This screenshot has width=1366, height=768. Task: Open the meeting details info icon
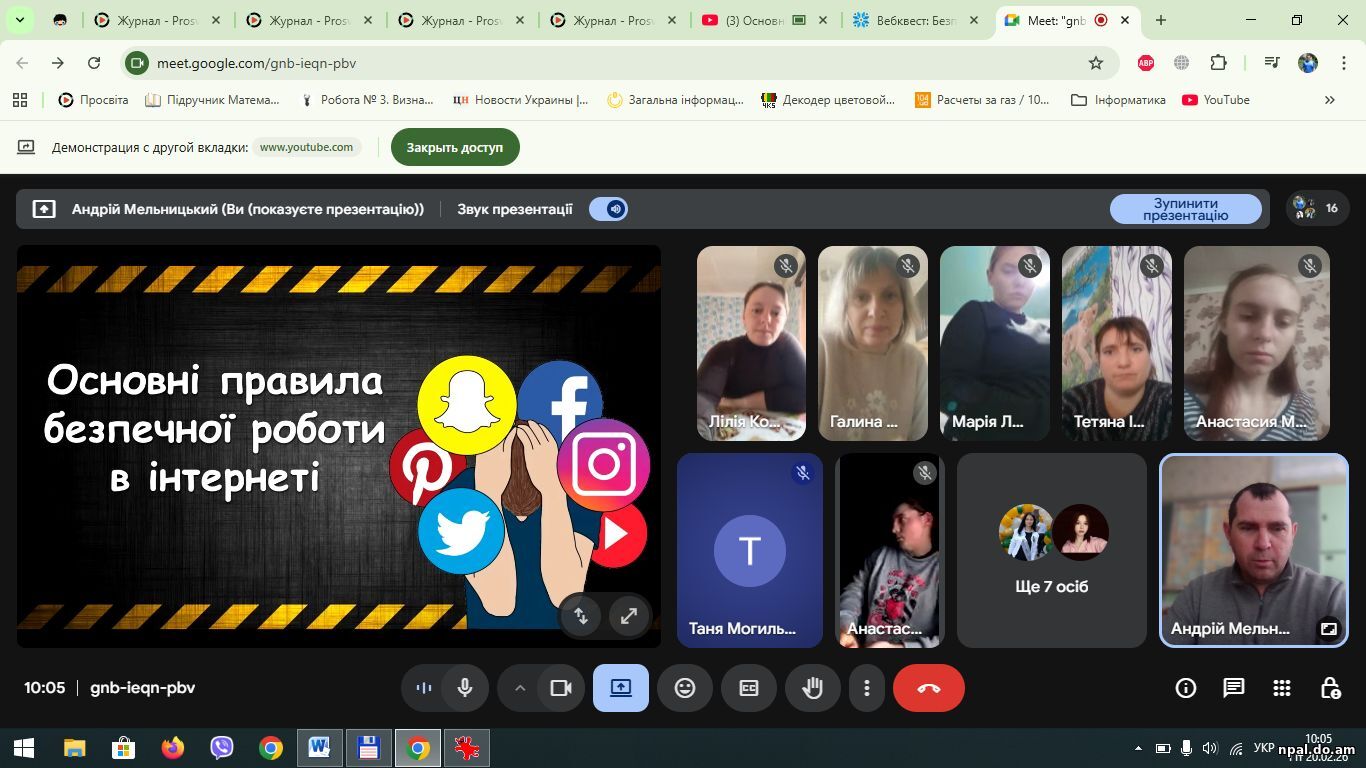(x=1186, y=688)
